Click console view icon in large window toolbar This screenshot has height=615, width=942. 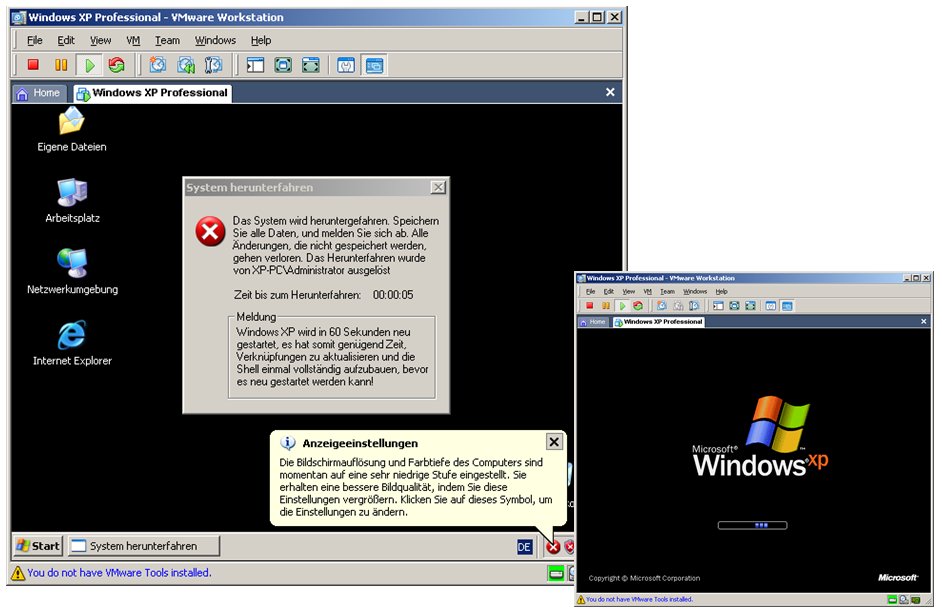(x=374, y=65)
